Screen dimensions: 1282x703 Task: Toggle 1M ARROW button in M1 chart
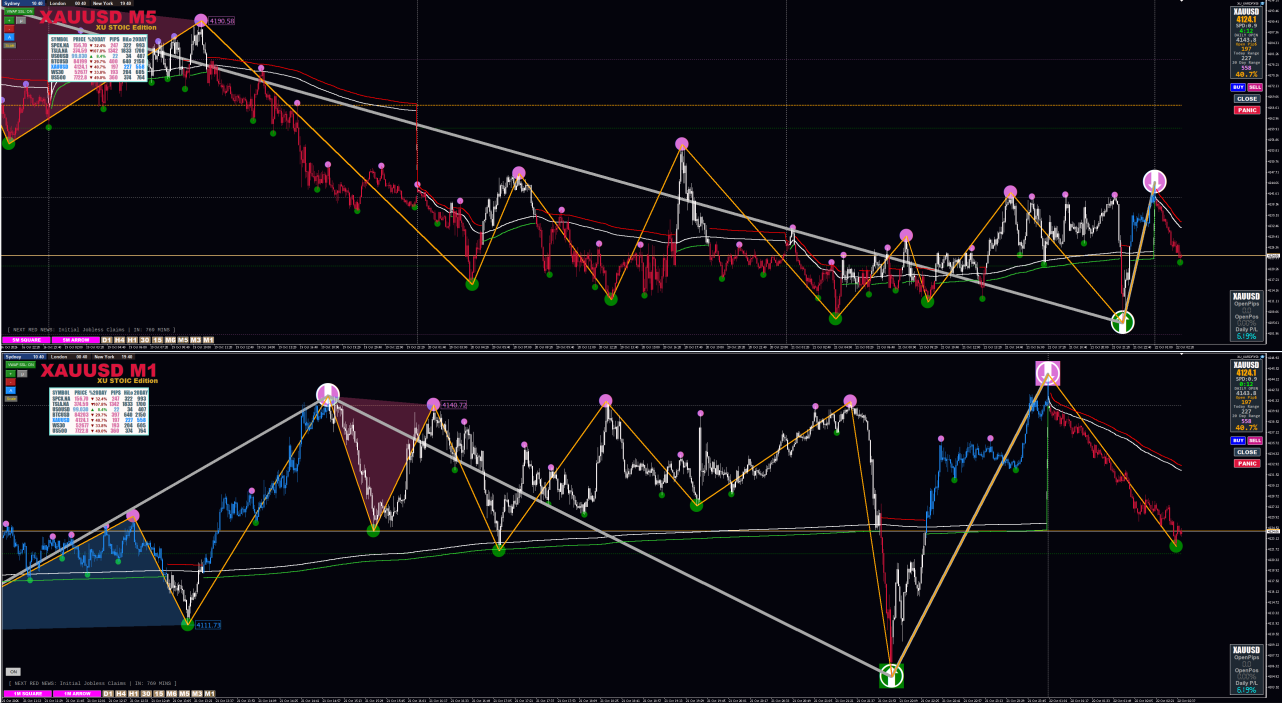pos(75,693)
